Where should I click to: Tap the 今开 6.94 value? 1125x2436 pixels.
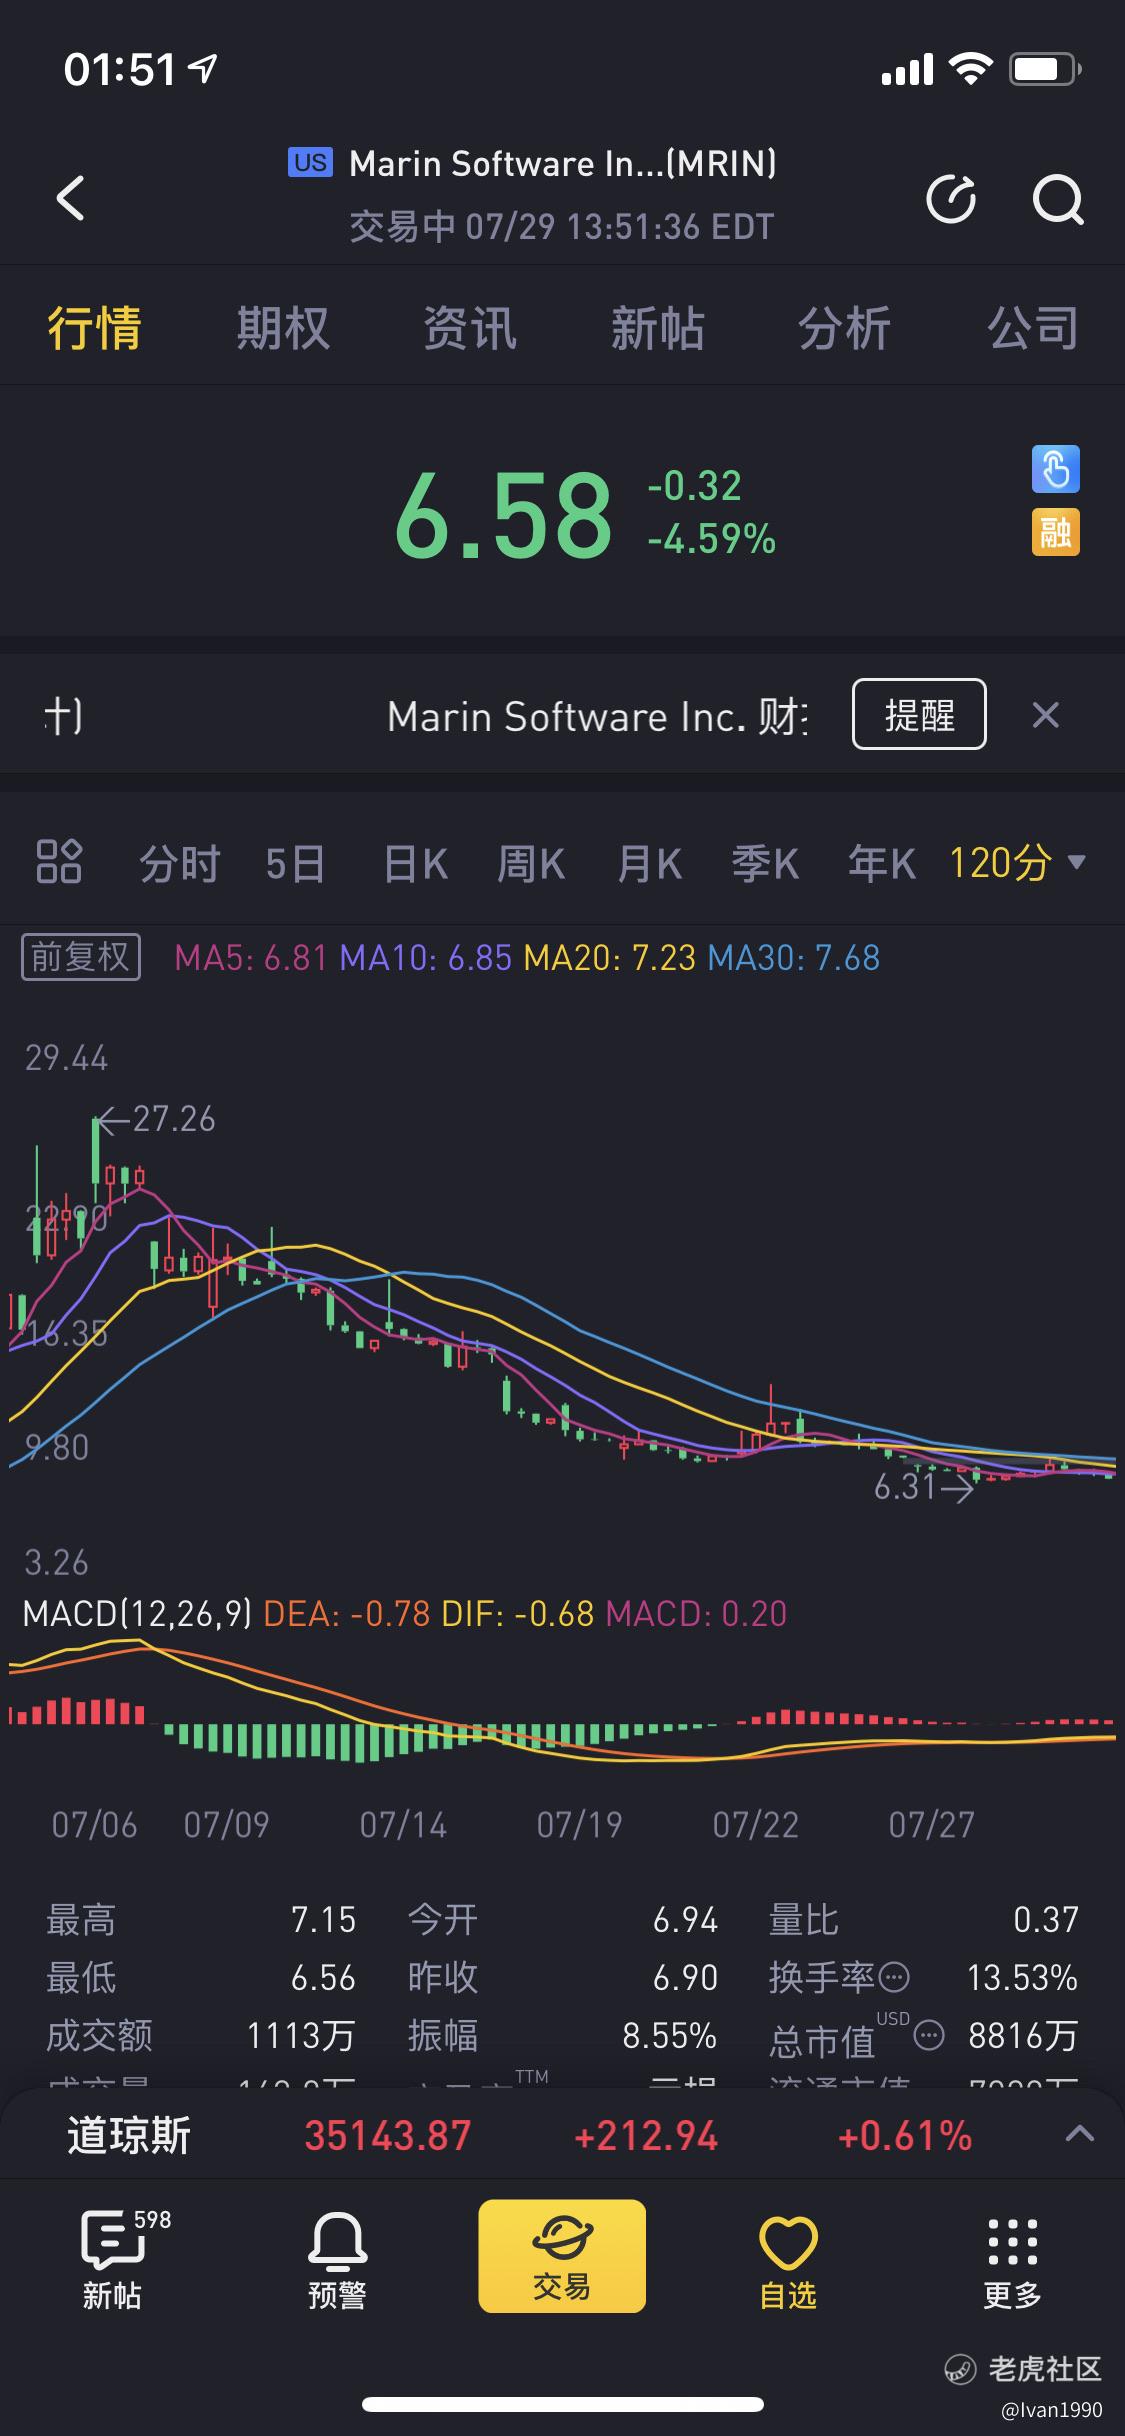pos(685,1919)
